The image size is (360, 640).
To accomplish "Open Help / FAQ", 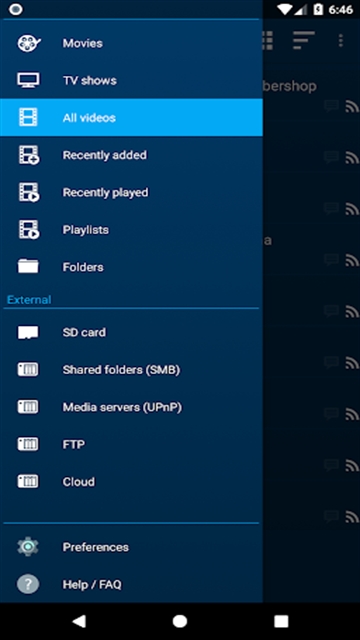I will 131,584.
